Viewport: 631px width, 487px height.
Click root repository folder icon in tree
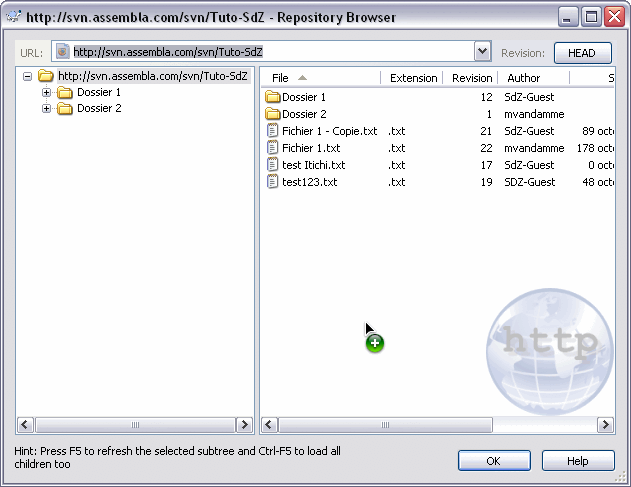click(45, 76)
